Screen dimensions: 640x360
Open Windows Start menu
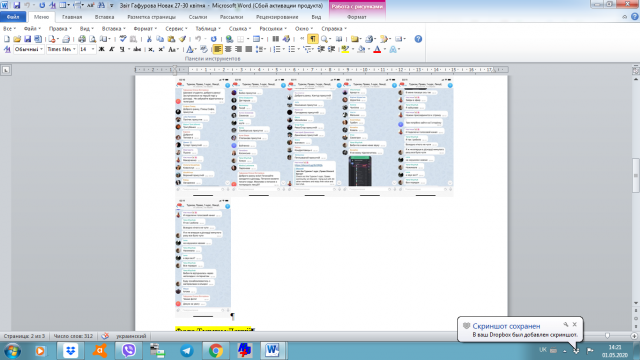12,351
